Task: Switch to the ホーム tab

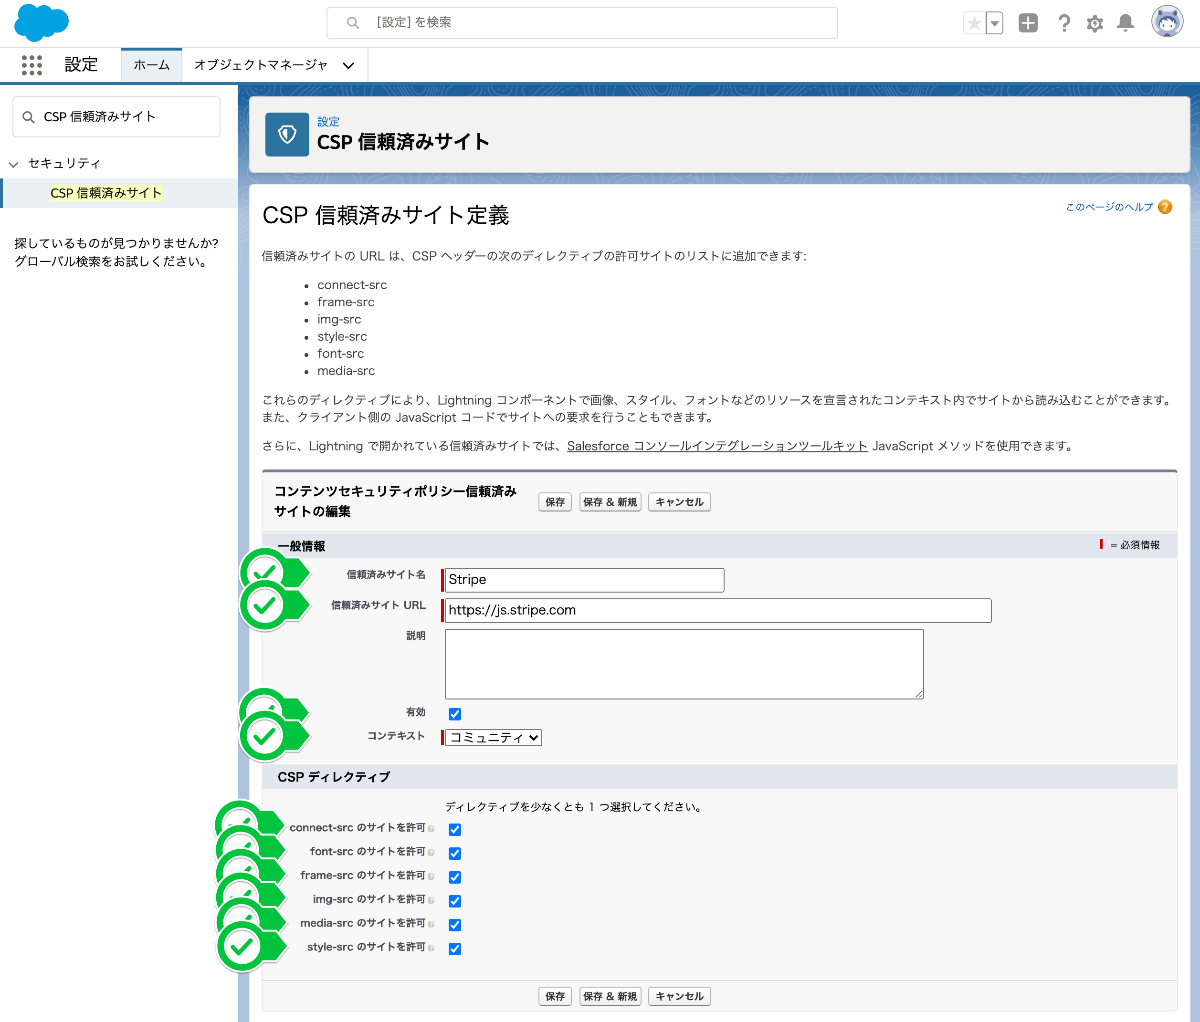Action: coord(152,65)
